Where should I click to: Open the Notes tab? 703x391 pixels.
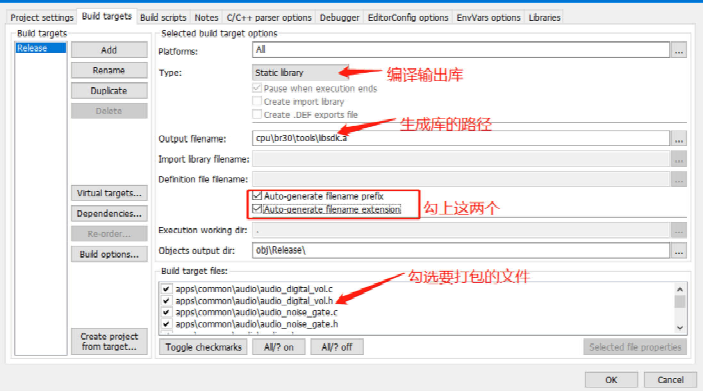pos(206,17)
